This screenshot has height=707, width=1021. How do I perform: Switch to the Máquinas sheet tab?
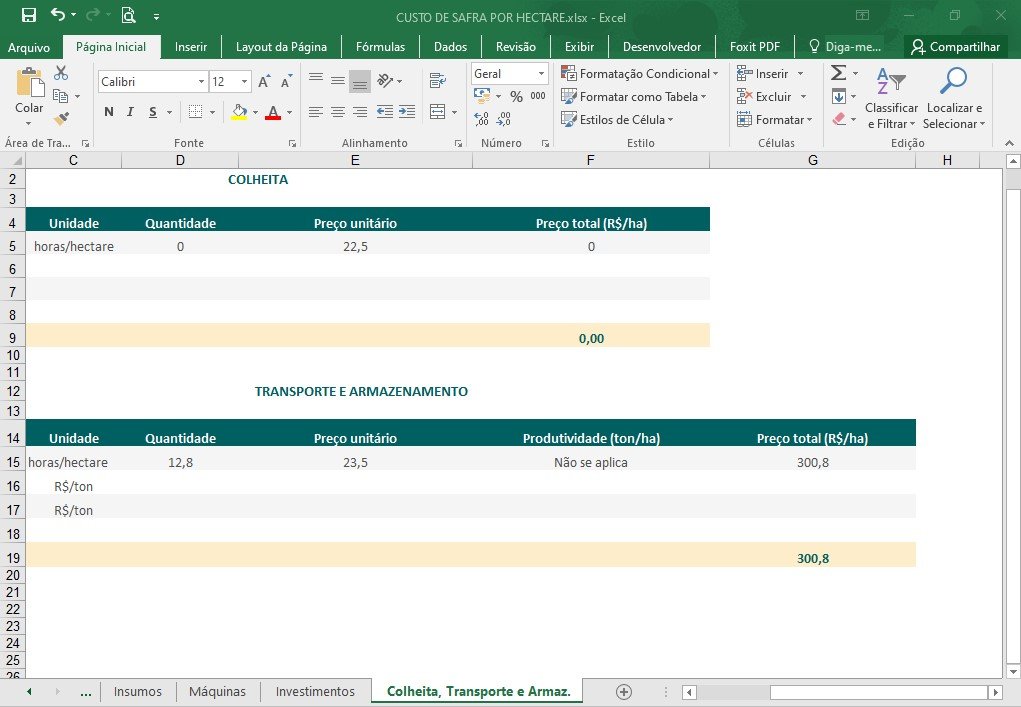217,691
